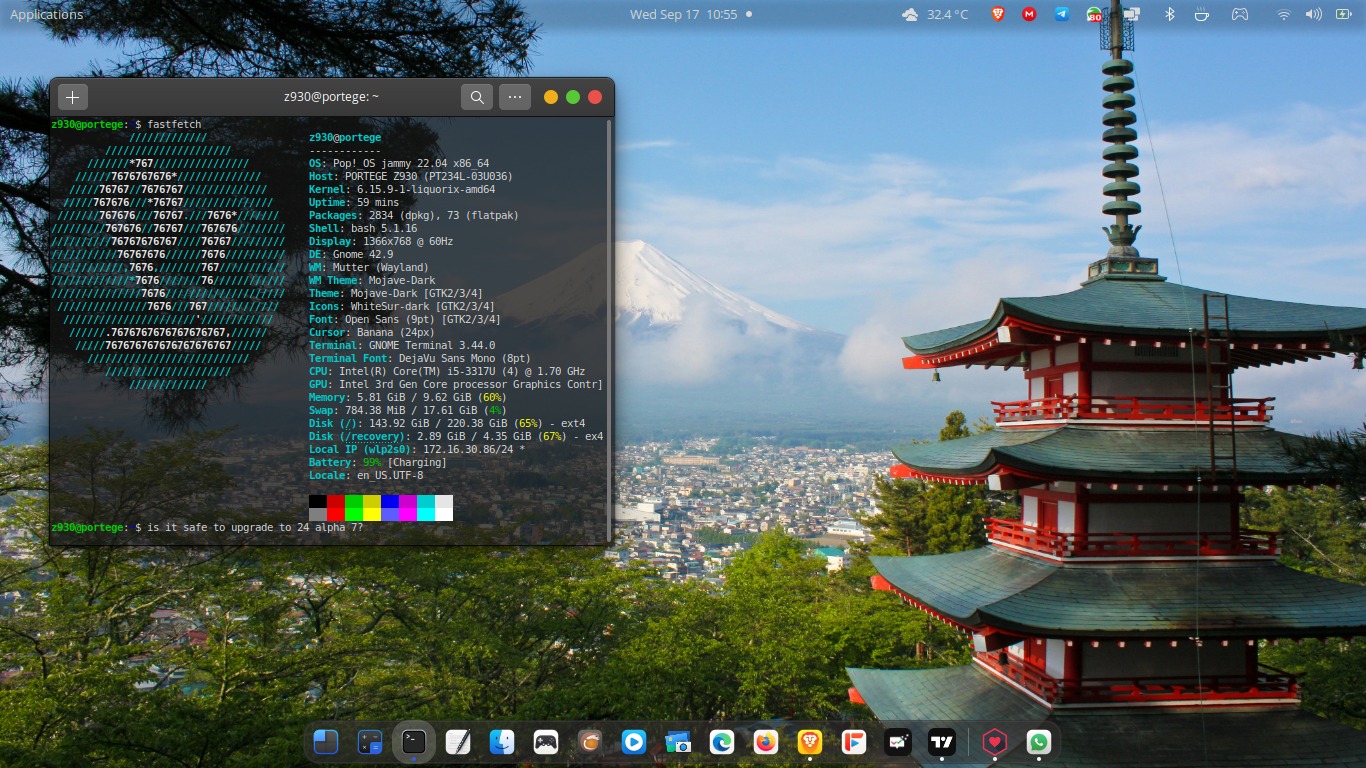
Task: Click the yellow block in the terminal palette
Action: click(x=372, y=508)
